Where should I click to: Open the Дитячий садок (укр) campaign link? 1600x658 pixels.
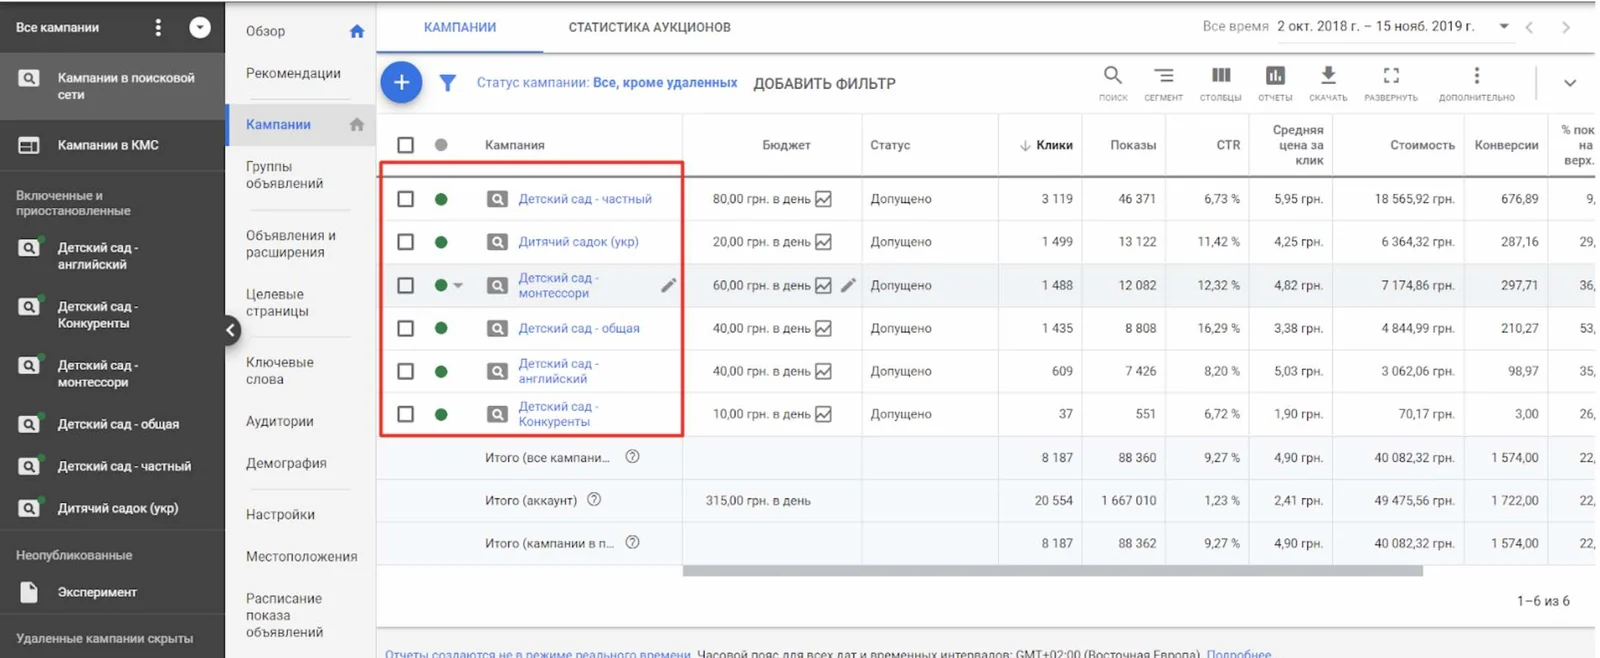[x=578, y=242]
